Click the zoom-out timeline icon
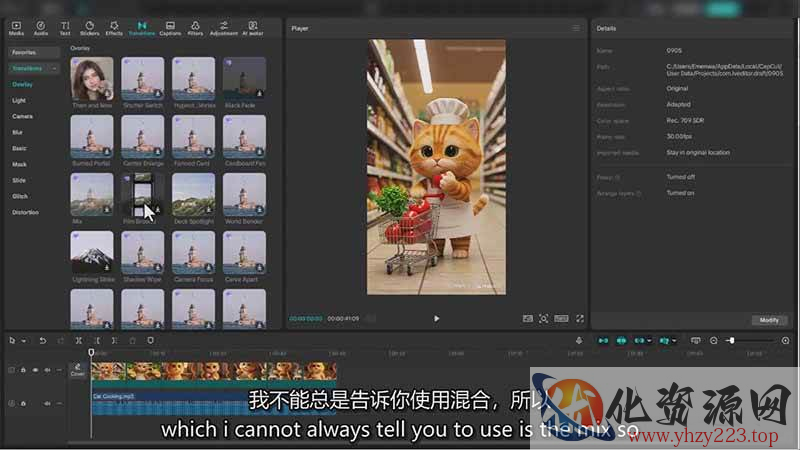The width and height of the screenshot is (800, 450). [x=713, y=340]
